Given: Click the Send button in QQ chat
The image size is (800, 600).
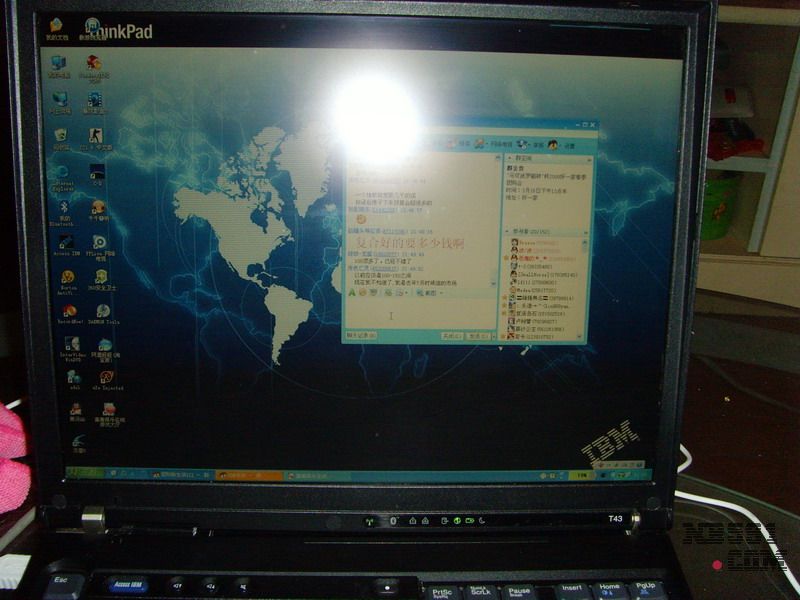Looking at the screenshot, I should point(476,336).
